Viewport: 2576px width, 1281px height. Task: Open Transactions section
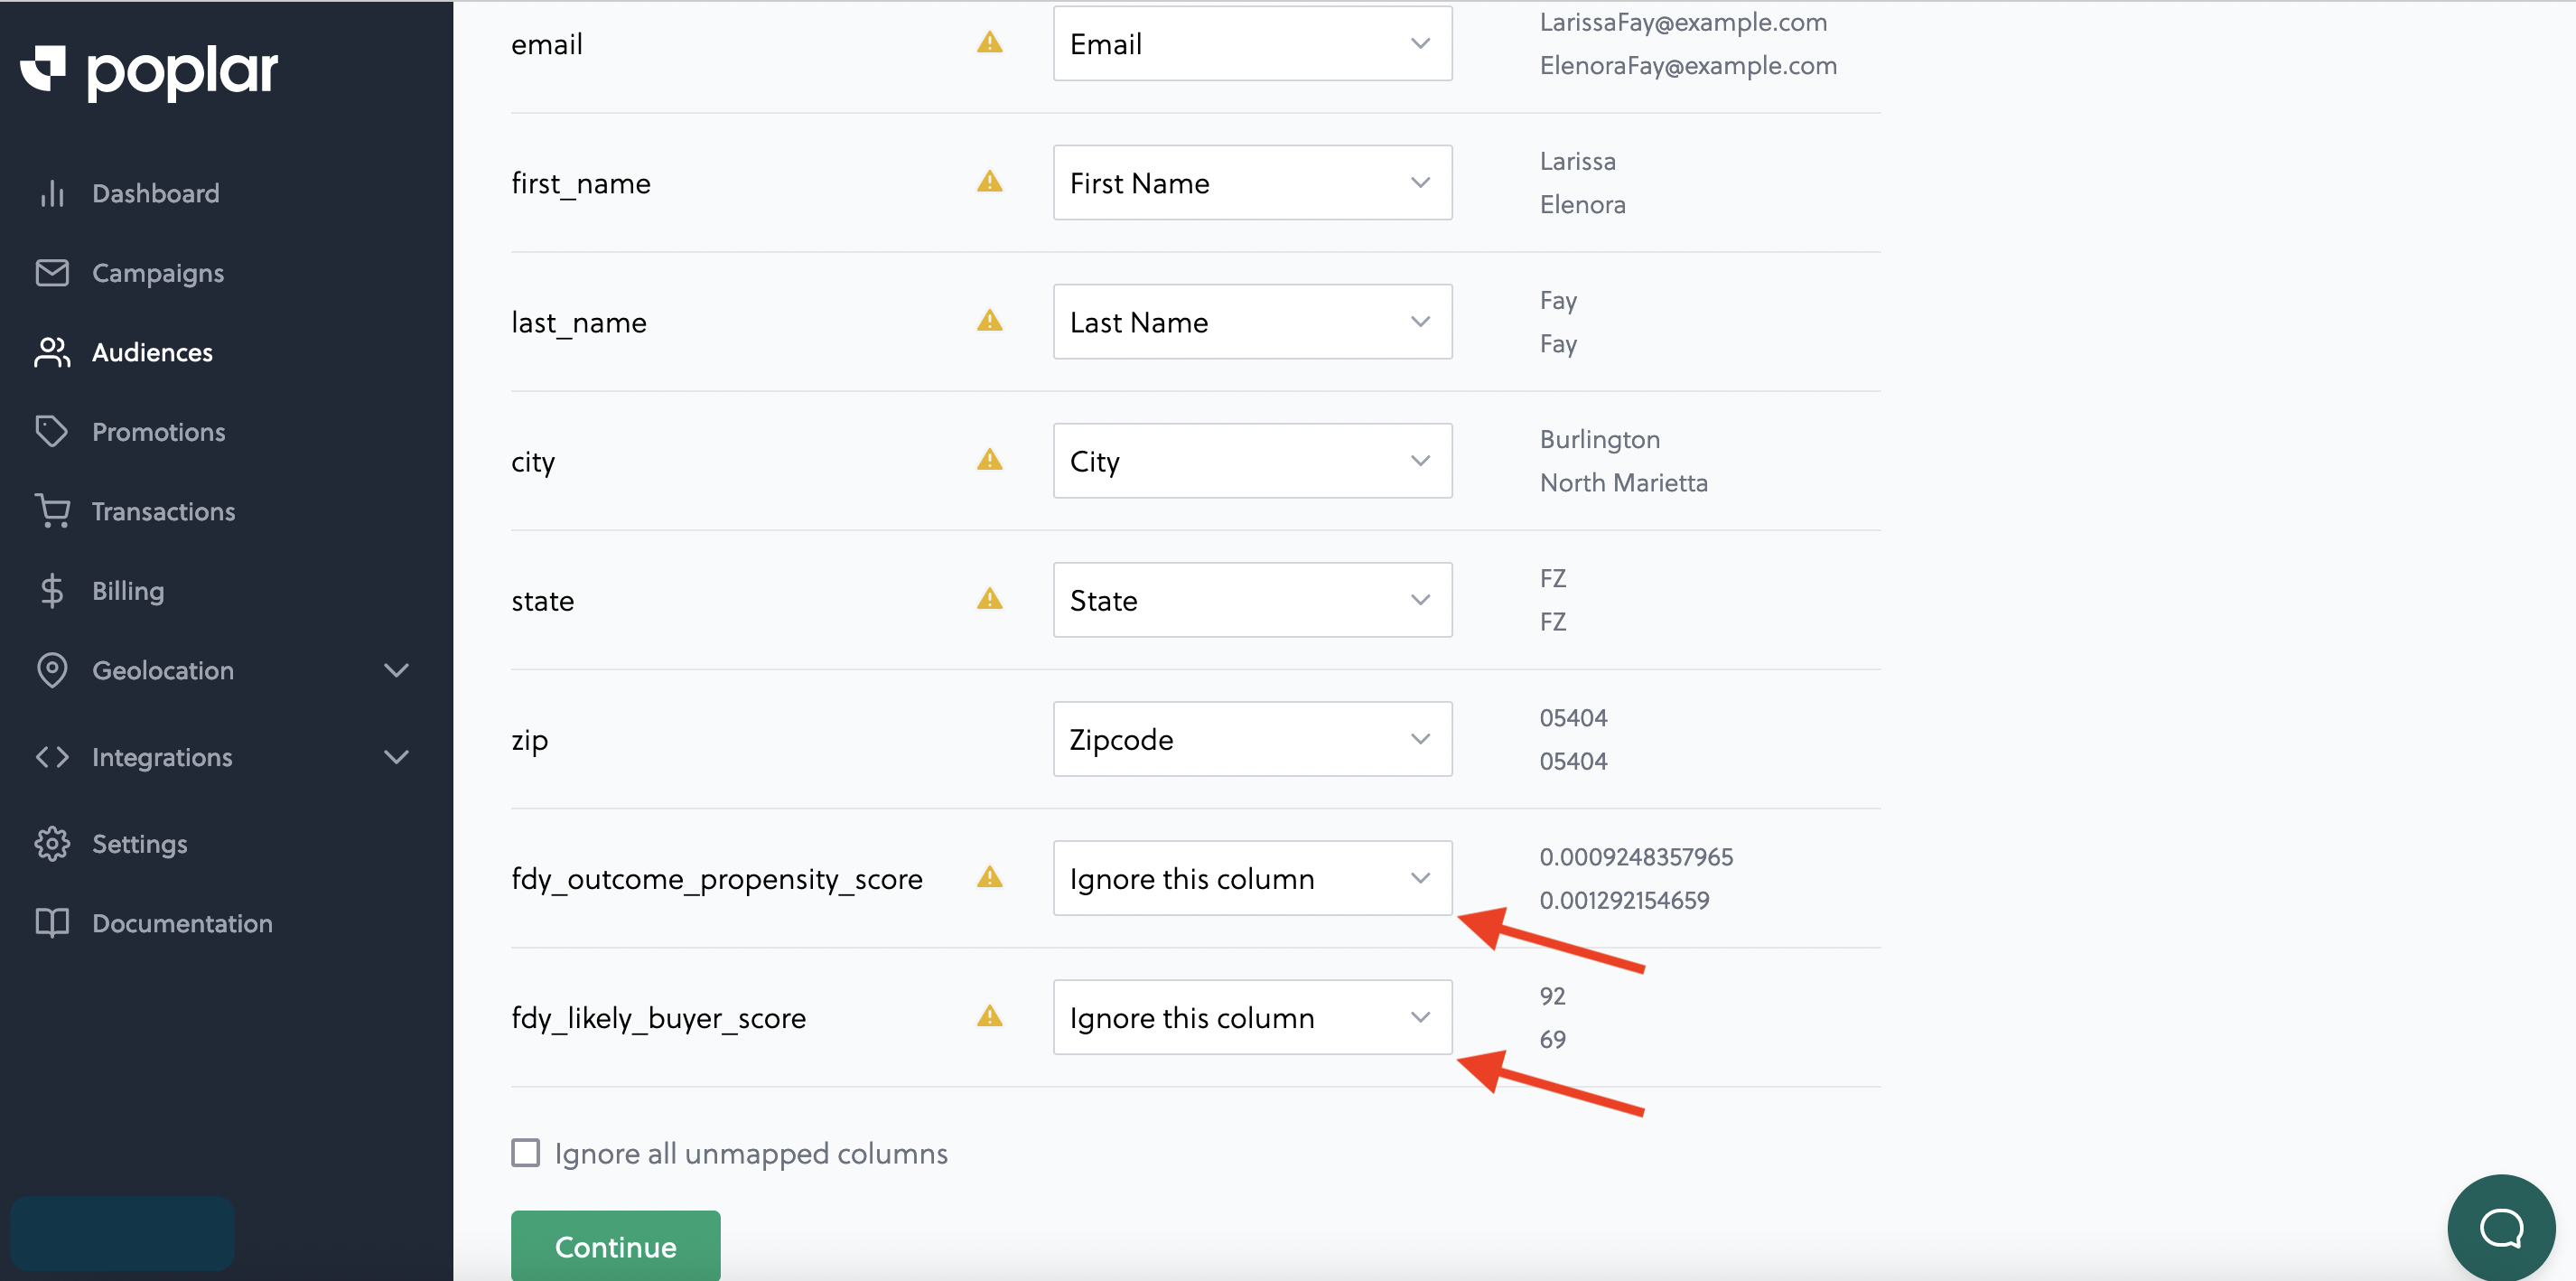pos(163,511)
